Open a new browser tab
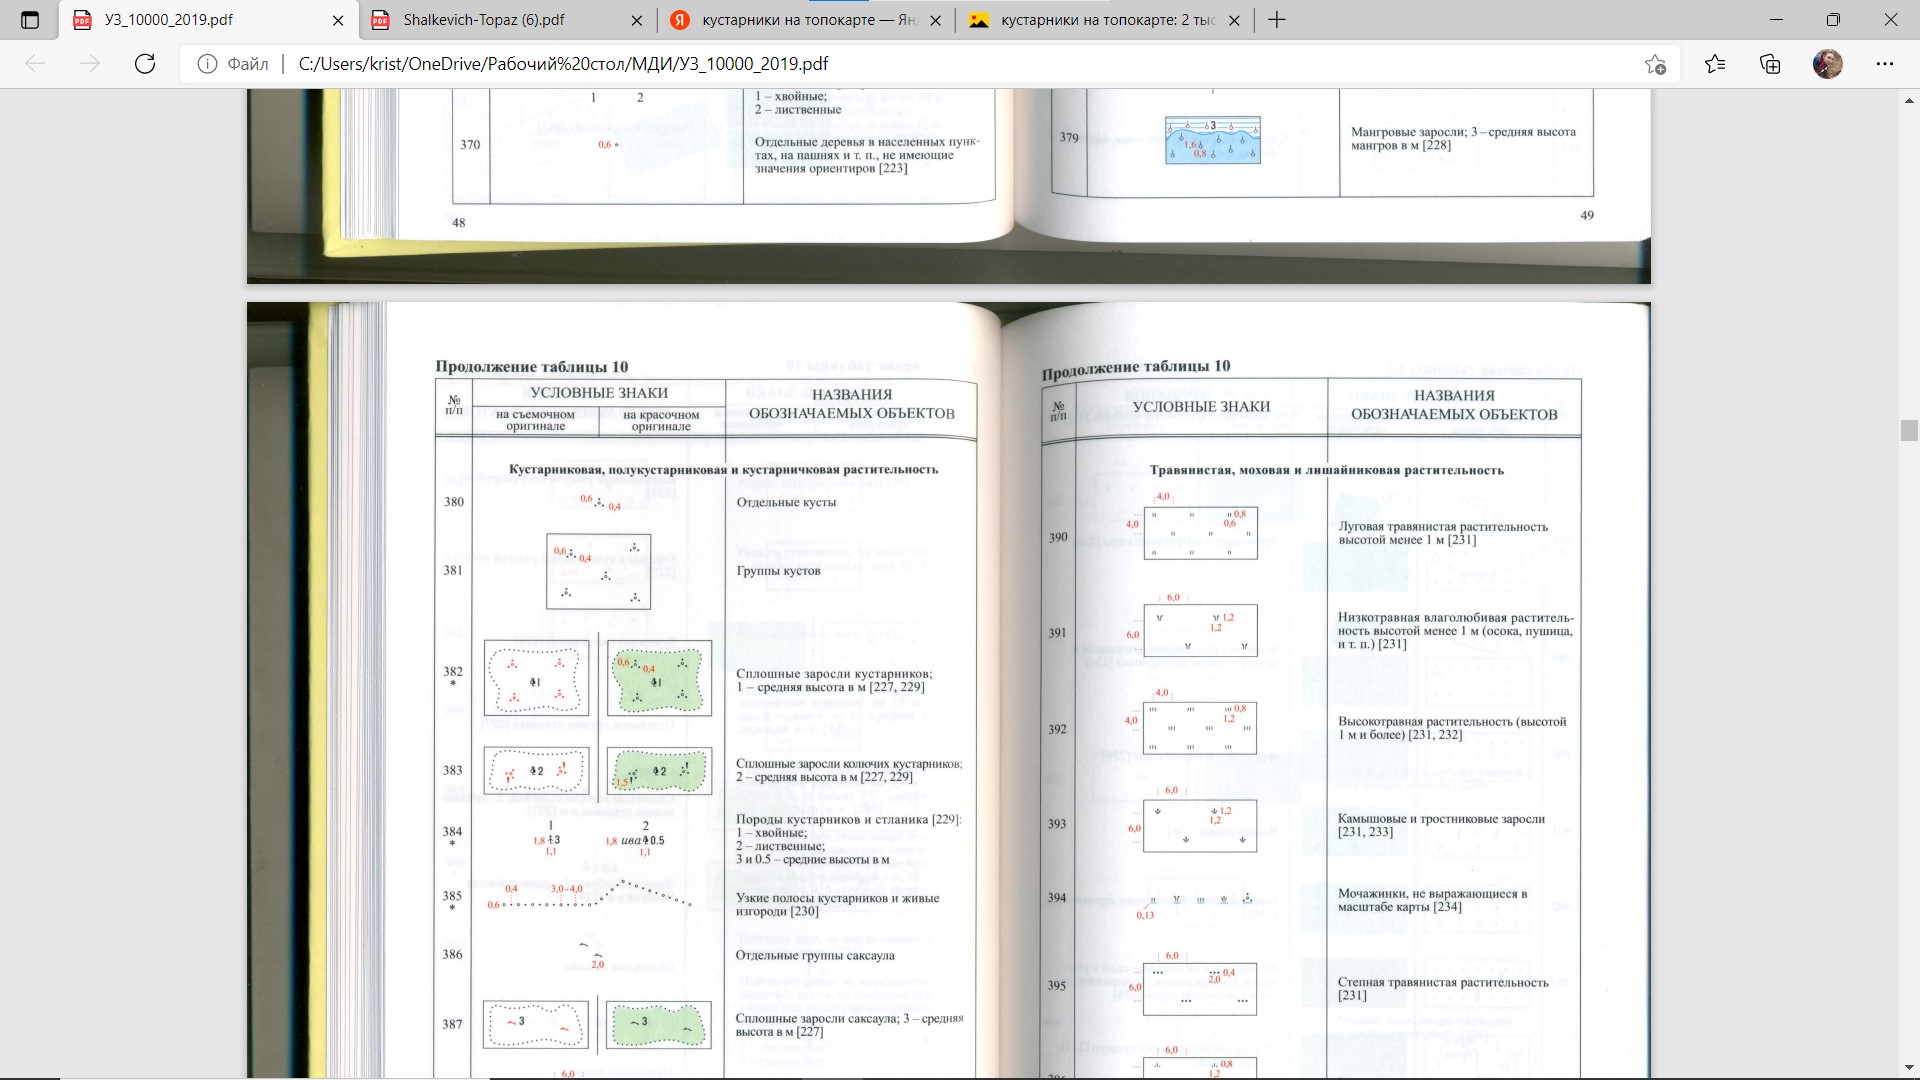This screenshot has width=1920, height=1080. pos(1277,20)
